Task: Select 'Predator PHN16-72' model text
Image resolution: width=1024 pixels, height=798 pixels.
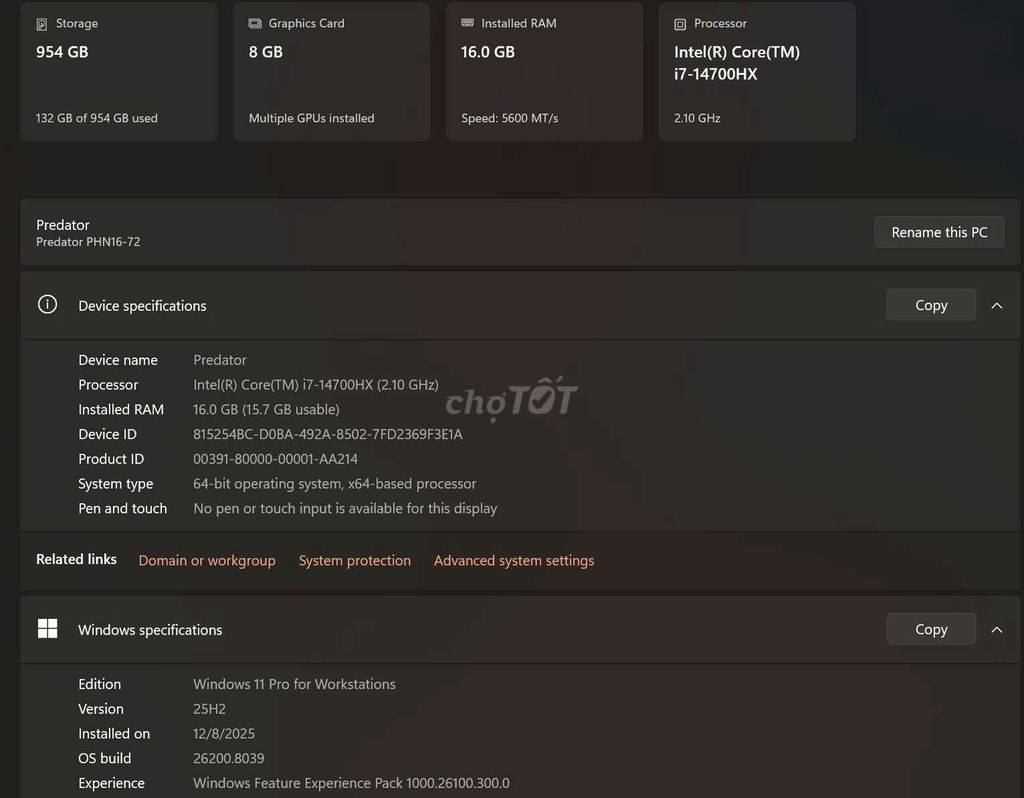Action: (88, 242)
